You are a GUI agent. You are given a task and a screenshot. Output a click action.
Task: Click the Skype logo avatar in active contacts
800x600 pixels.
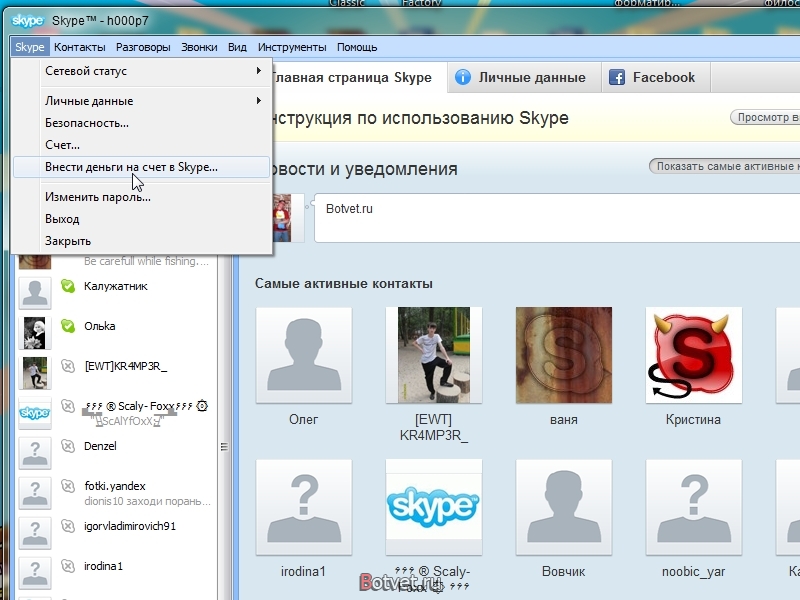point(434,507)
